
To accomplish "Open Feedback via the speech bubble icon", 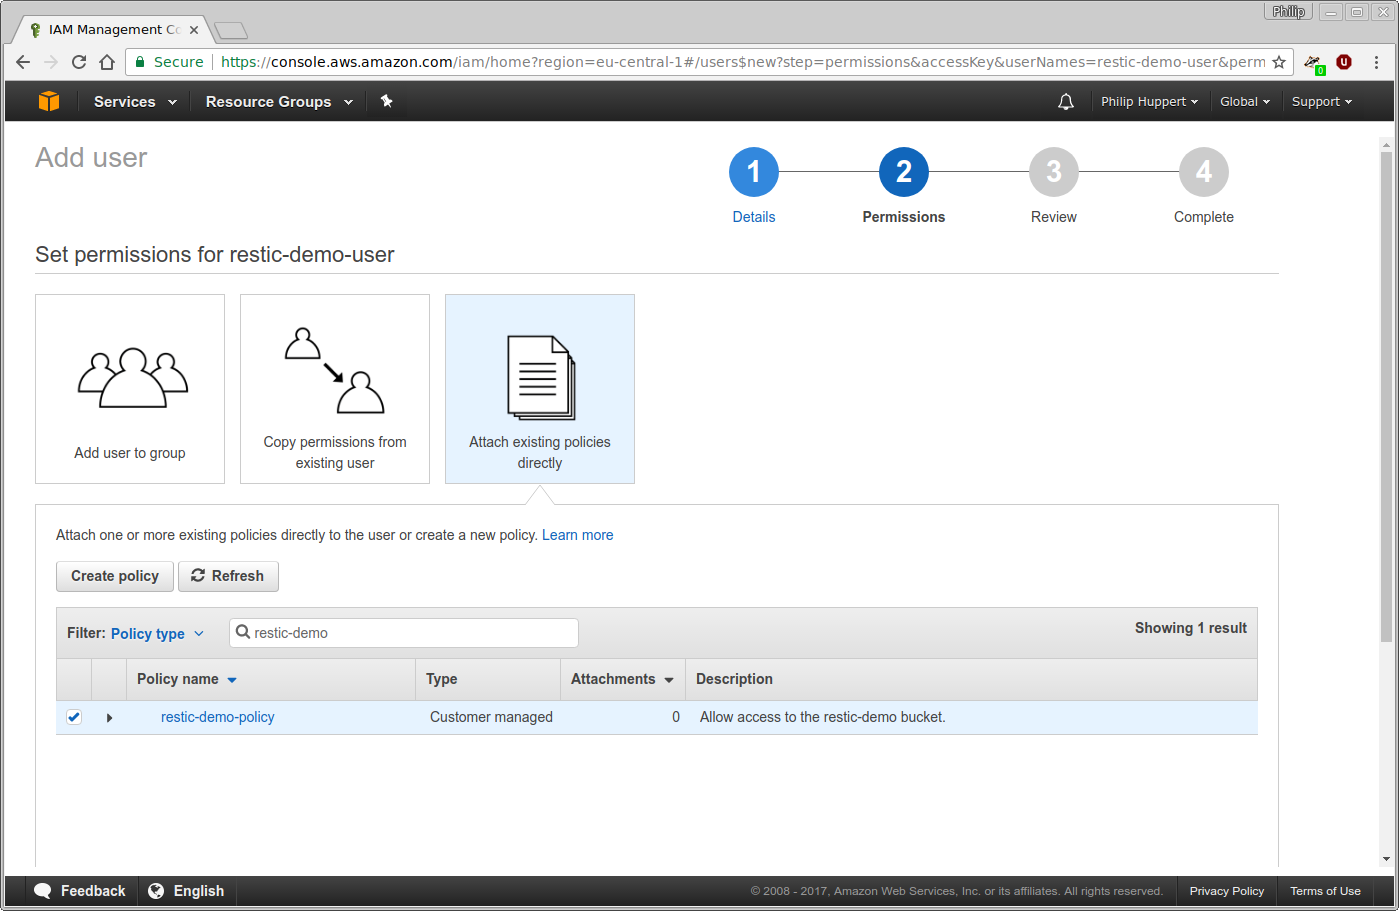I will (x=42, y=890).
